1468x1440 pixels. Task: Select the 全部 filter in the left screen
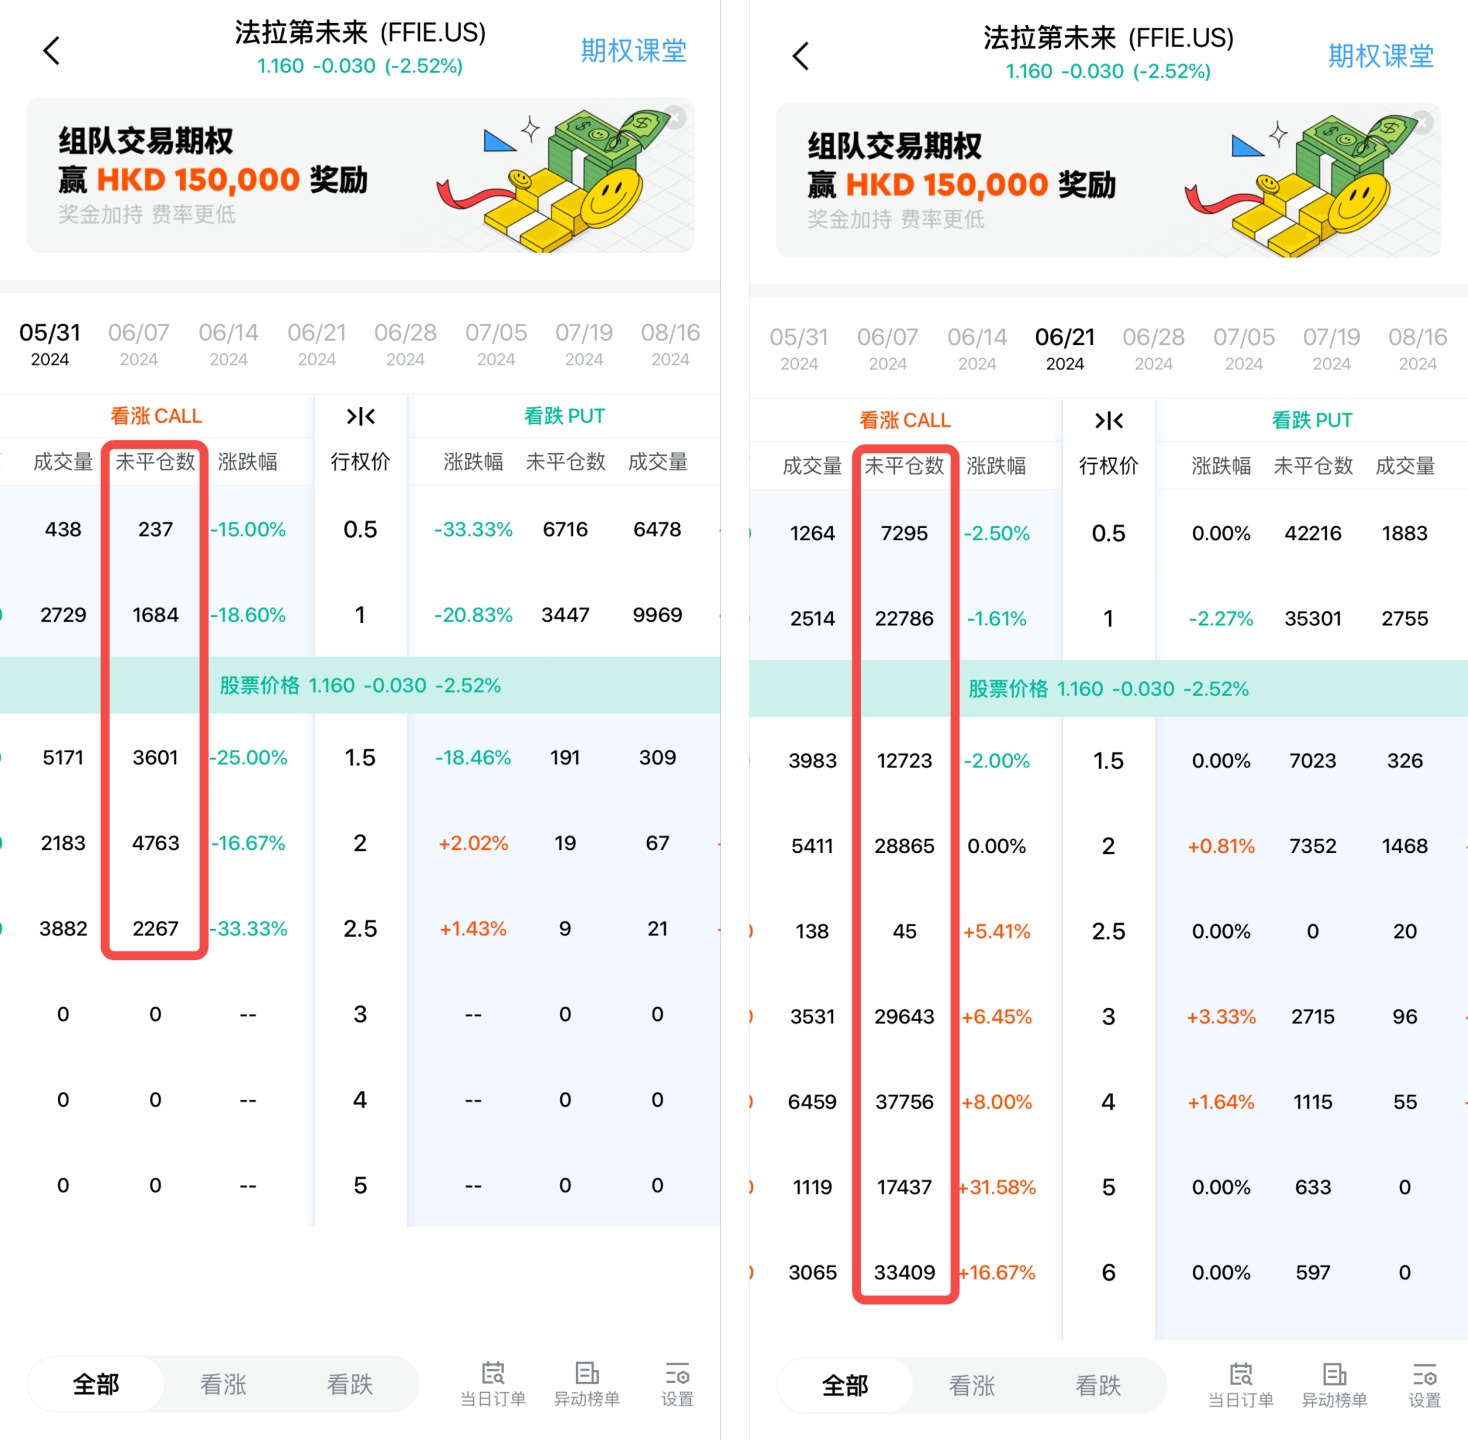(x=96, y=1384)
